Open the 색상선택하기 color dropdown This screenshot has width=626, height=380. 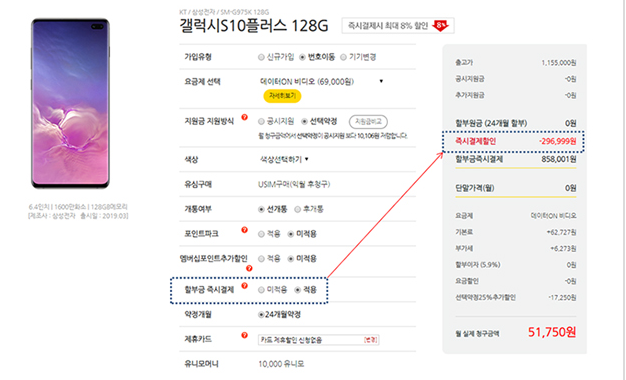point(284,159)
